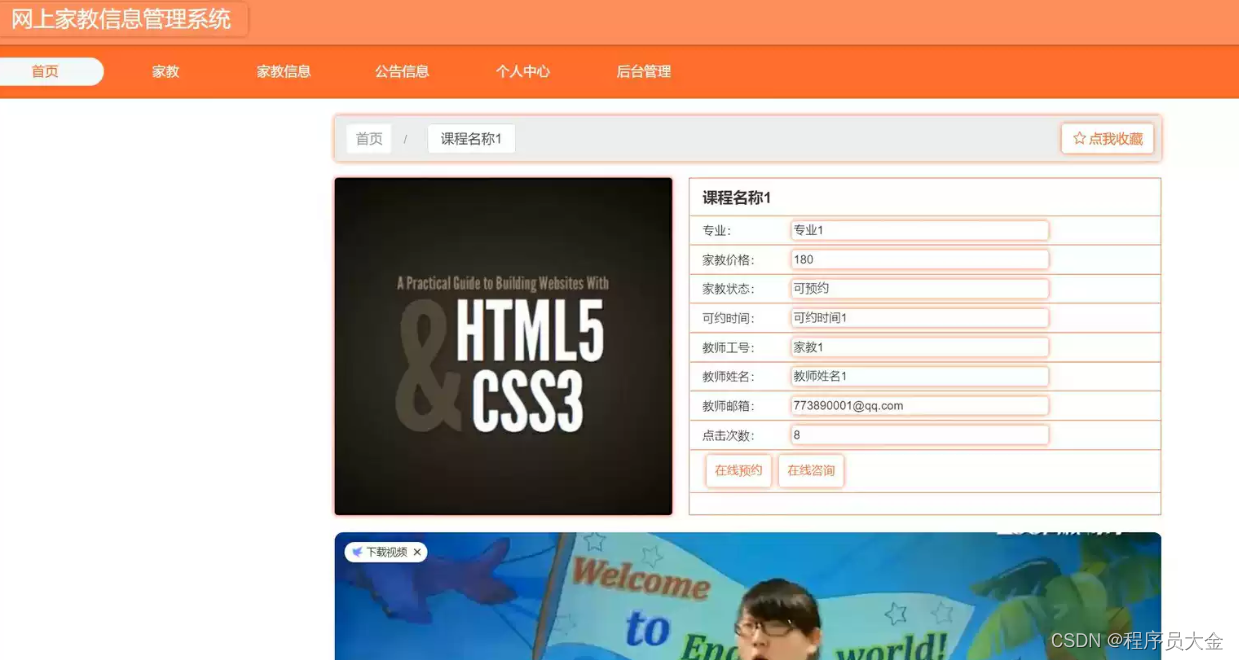Go to 家教信息 in the nav bar
The width and height of the screenshot is (1239, 660).
tap(284, 71)
